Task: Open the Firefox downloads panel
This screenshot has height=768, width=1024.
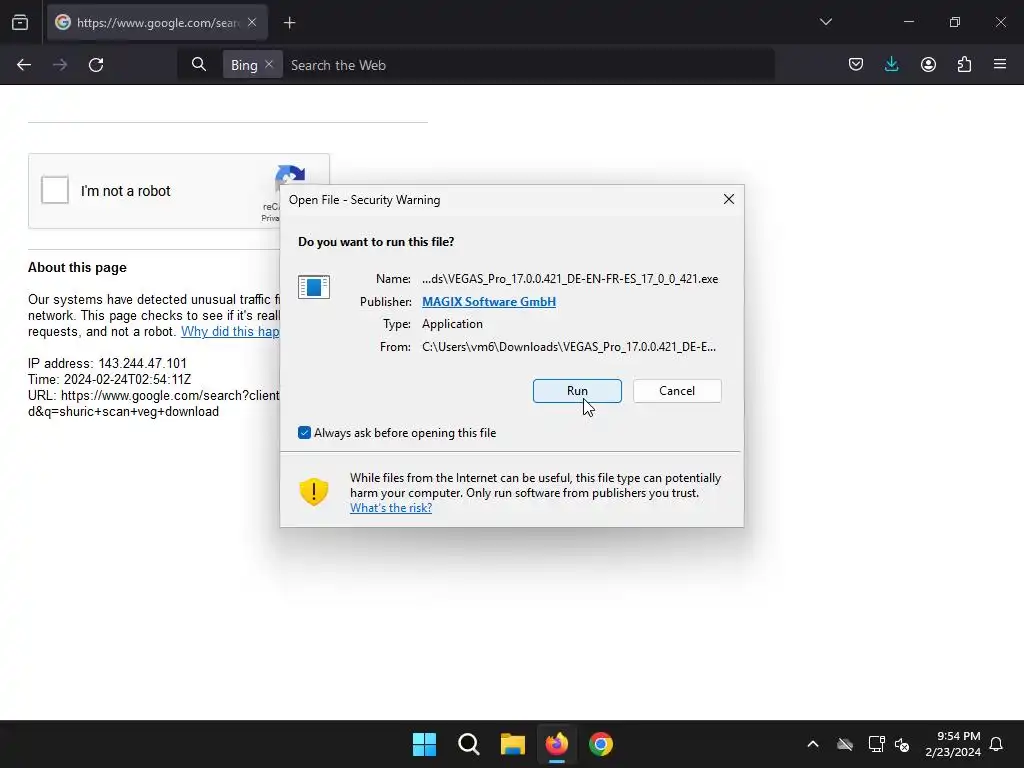Action: pos(891,64)
